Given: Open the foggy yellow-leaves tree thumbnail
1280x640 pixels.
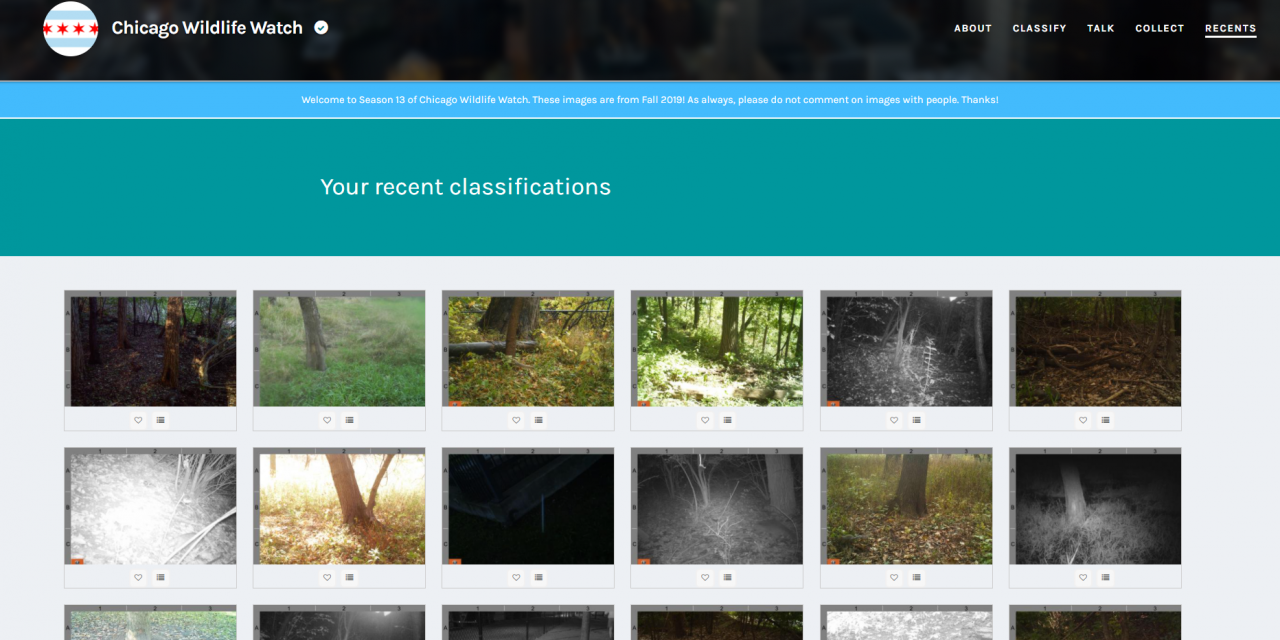Looking at the screenshot, I should pos(906,506).
